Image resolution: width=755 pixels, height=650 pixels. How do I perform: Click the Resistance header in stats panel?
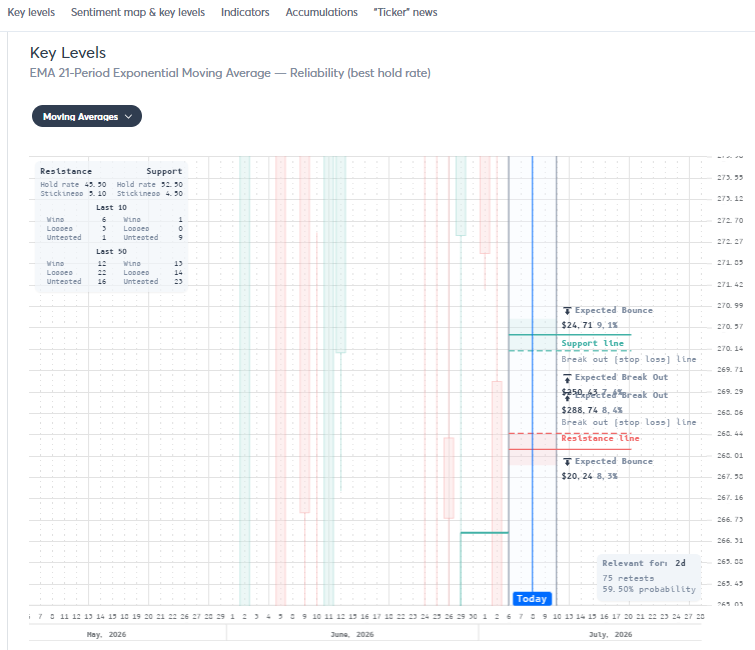pos(66,171)
